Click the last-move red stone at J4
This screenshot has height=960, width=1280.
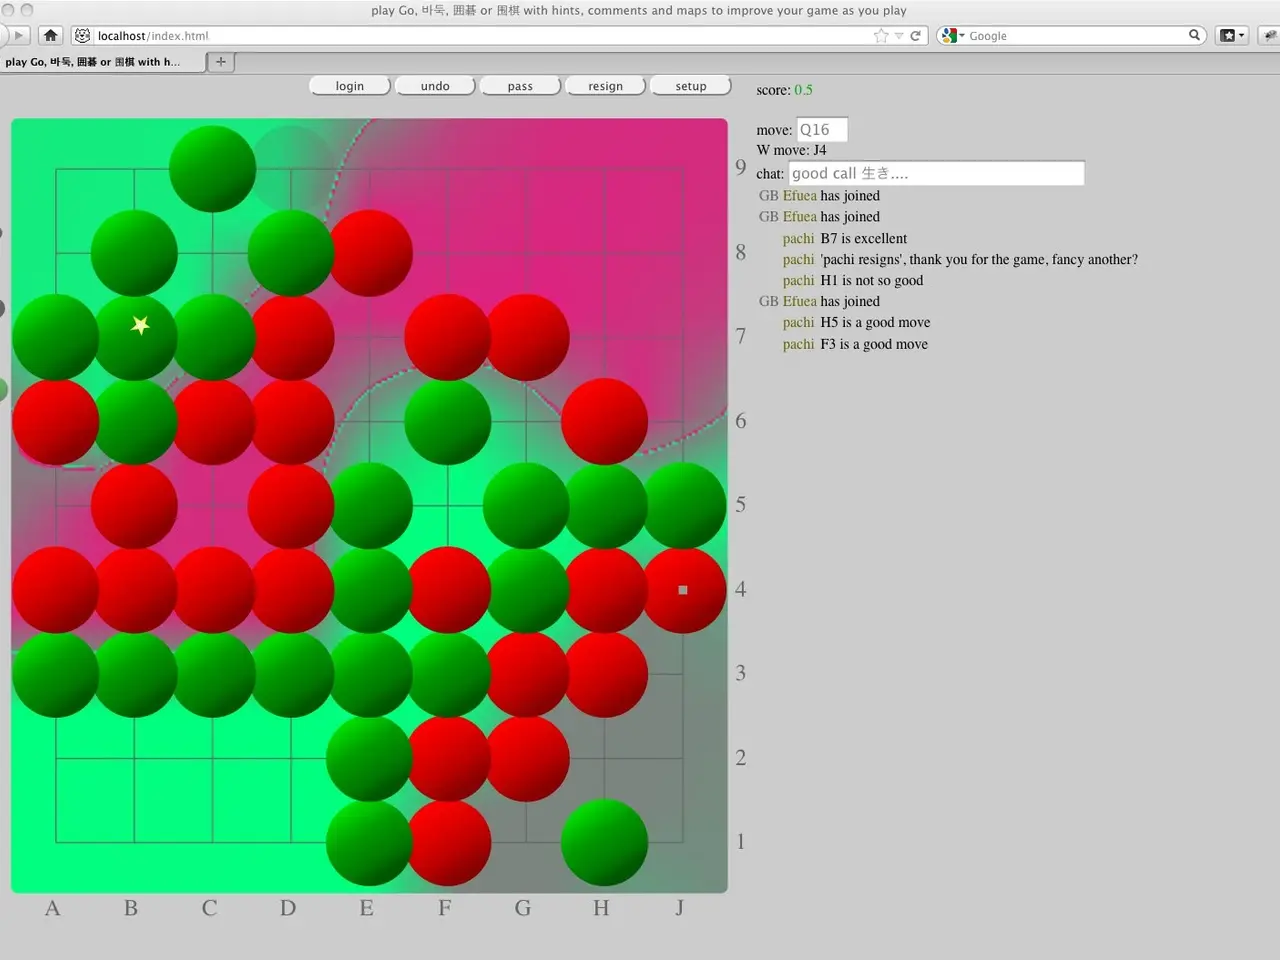(x=684, y=590)
